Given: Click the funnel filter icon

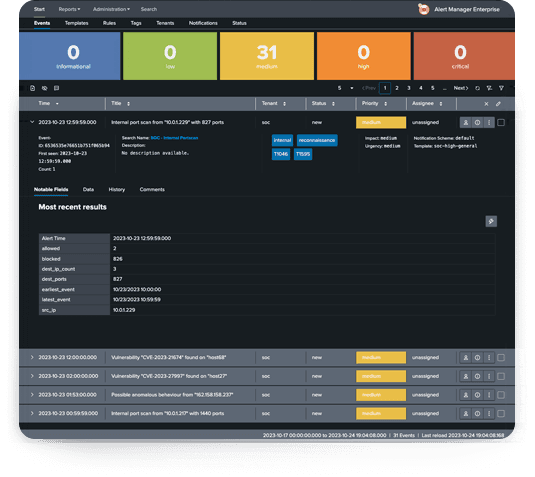Looking at the screenshot, I should pos(501,88).
